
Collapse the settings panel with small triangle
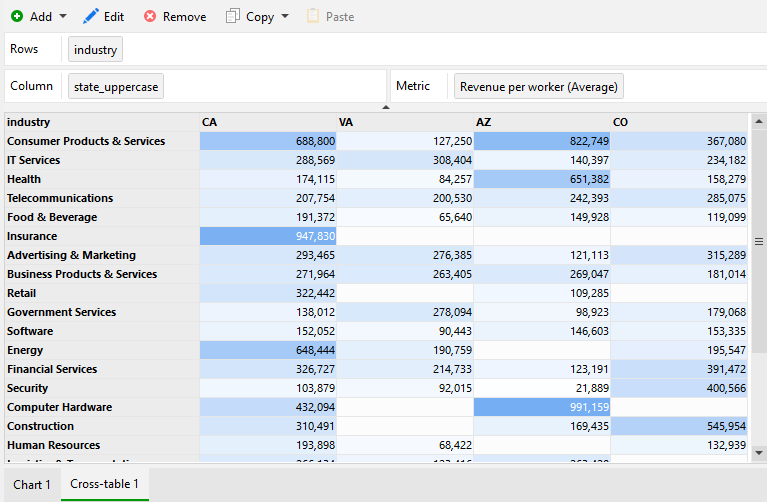(x=386, y=107)
